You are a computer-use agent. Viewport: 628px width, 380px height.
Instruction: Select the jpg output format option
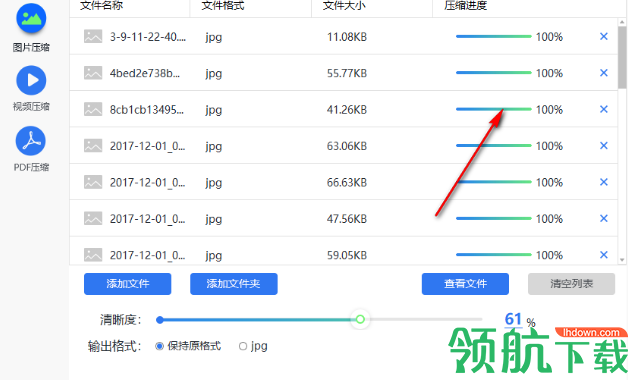243,346
